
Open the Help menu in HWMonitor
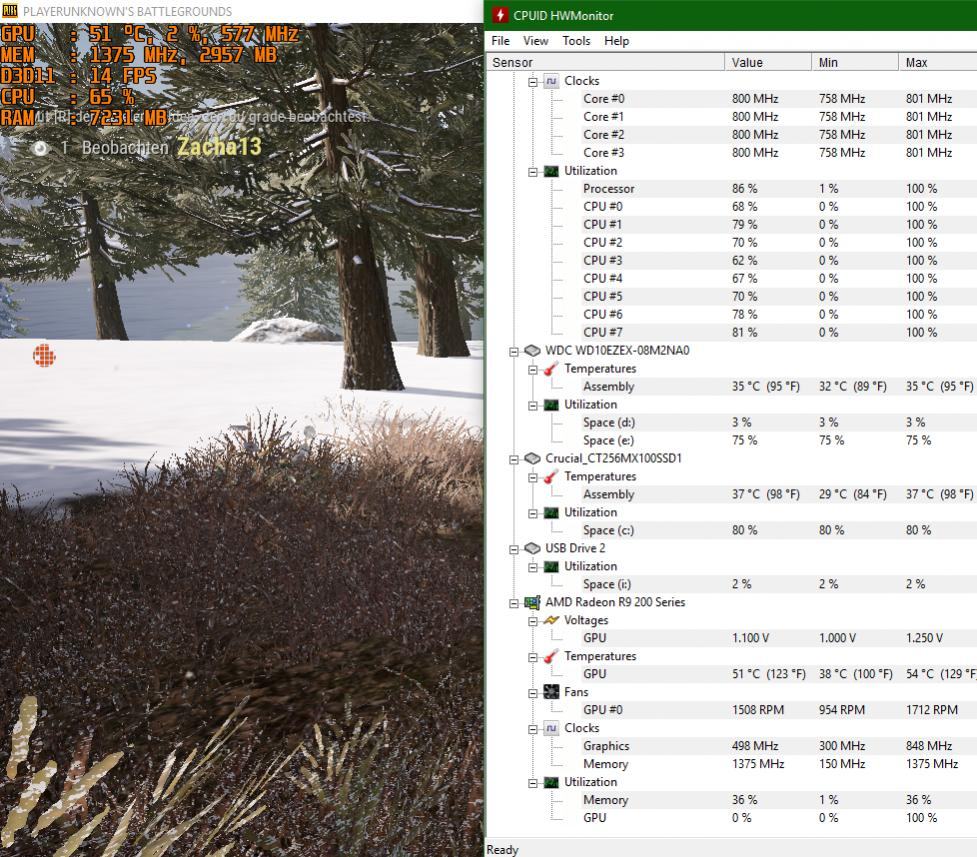(x=616, y=41)
